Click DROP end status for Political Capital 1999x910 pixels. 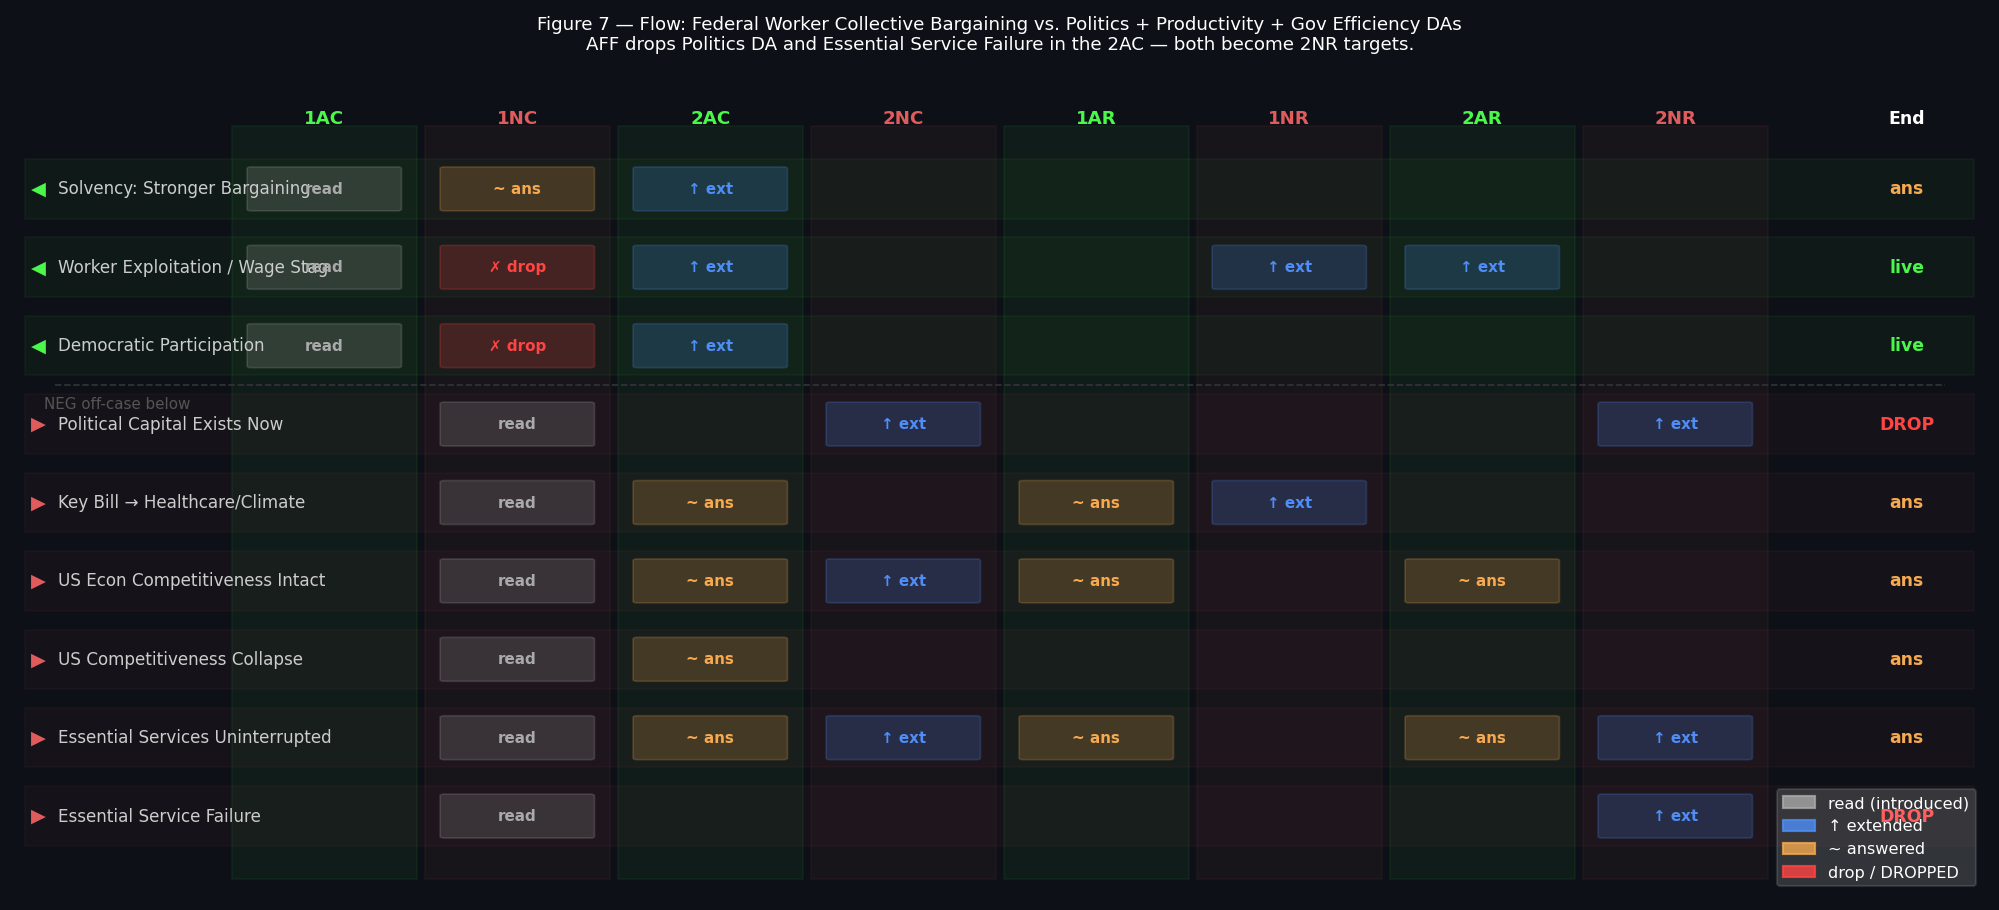[1906, 424]
